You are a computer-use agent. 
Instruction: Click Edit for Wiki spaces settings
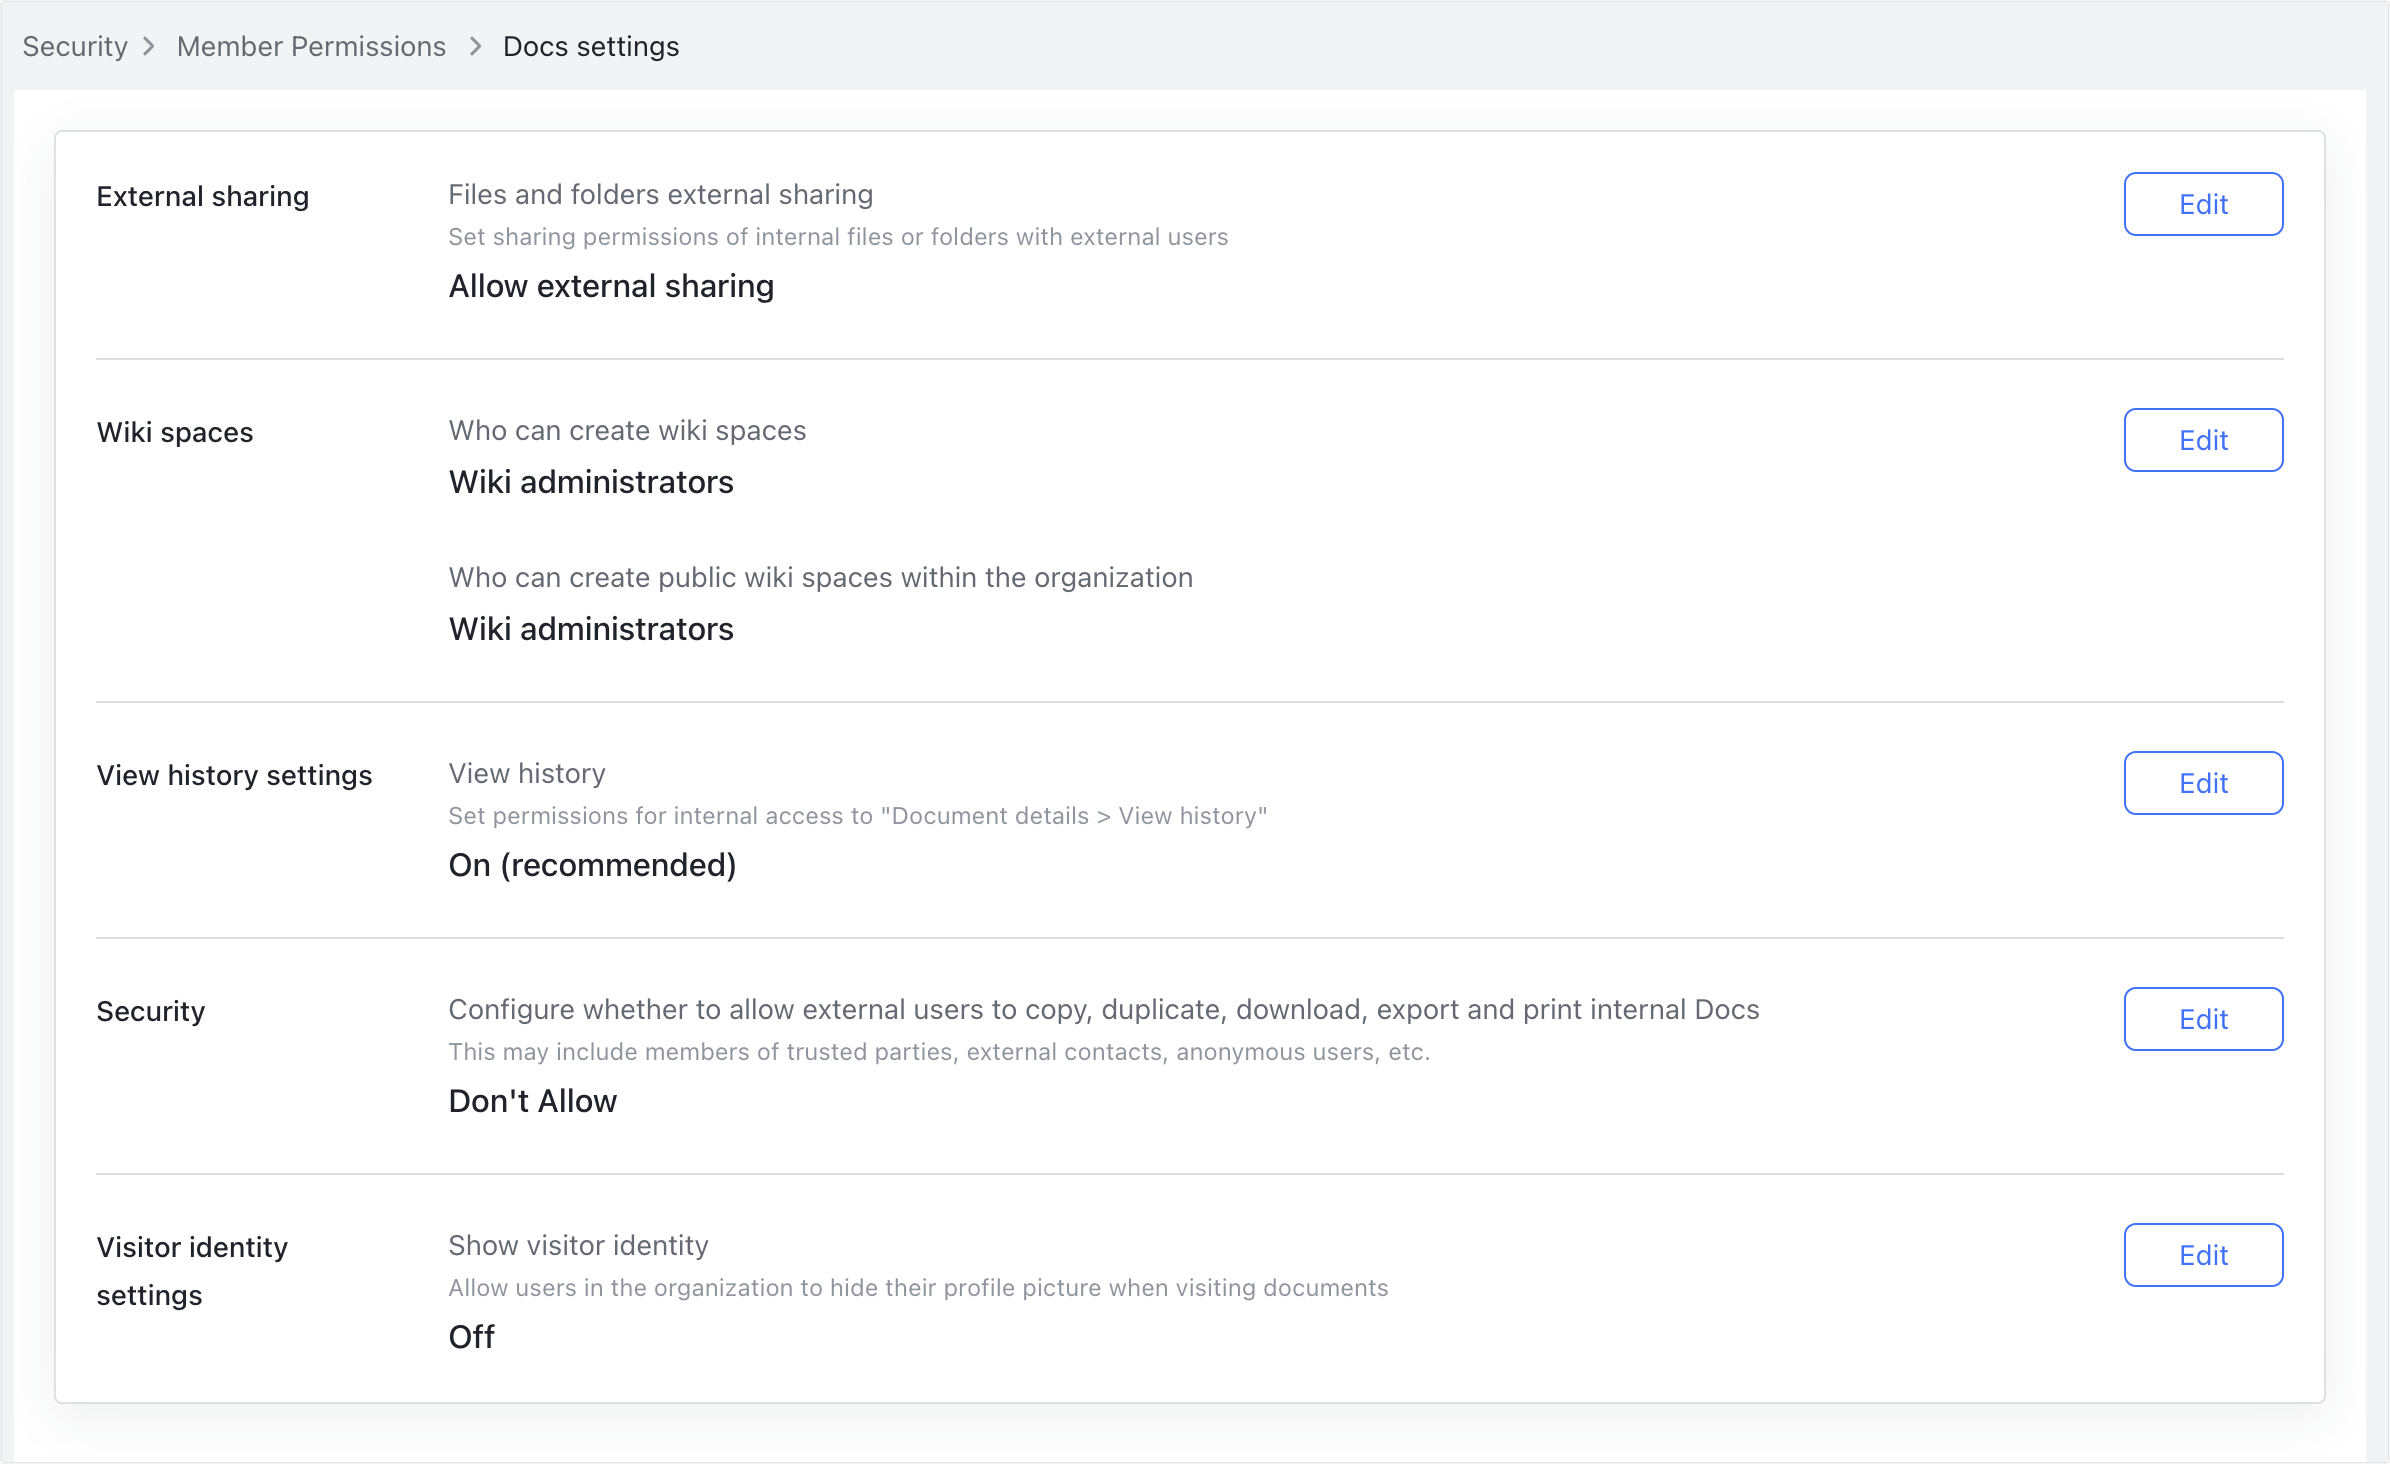[x=2202, y=439]
